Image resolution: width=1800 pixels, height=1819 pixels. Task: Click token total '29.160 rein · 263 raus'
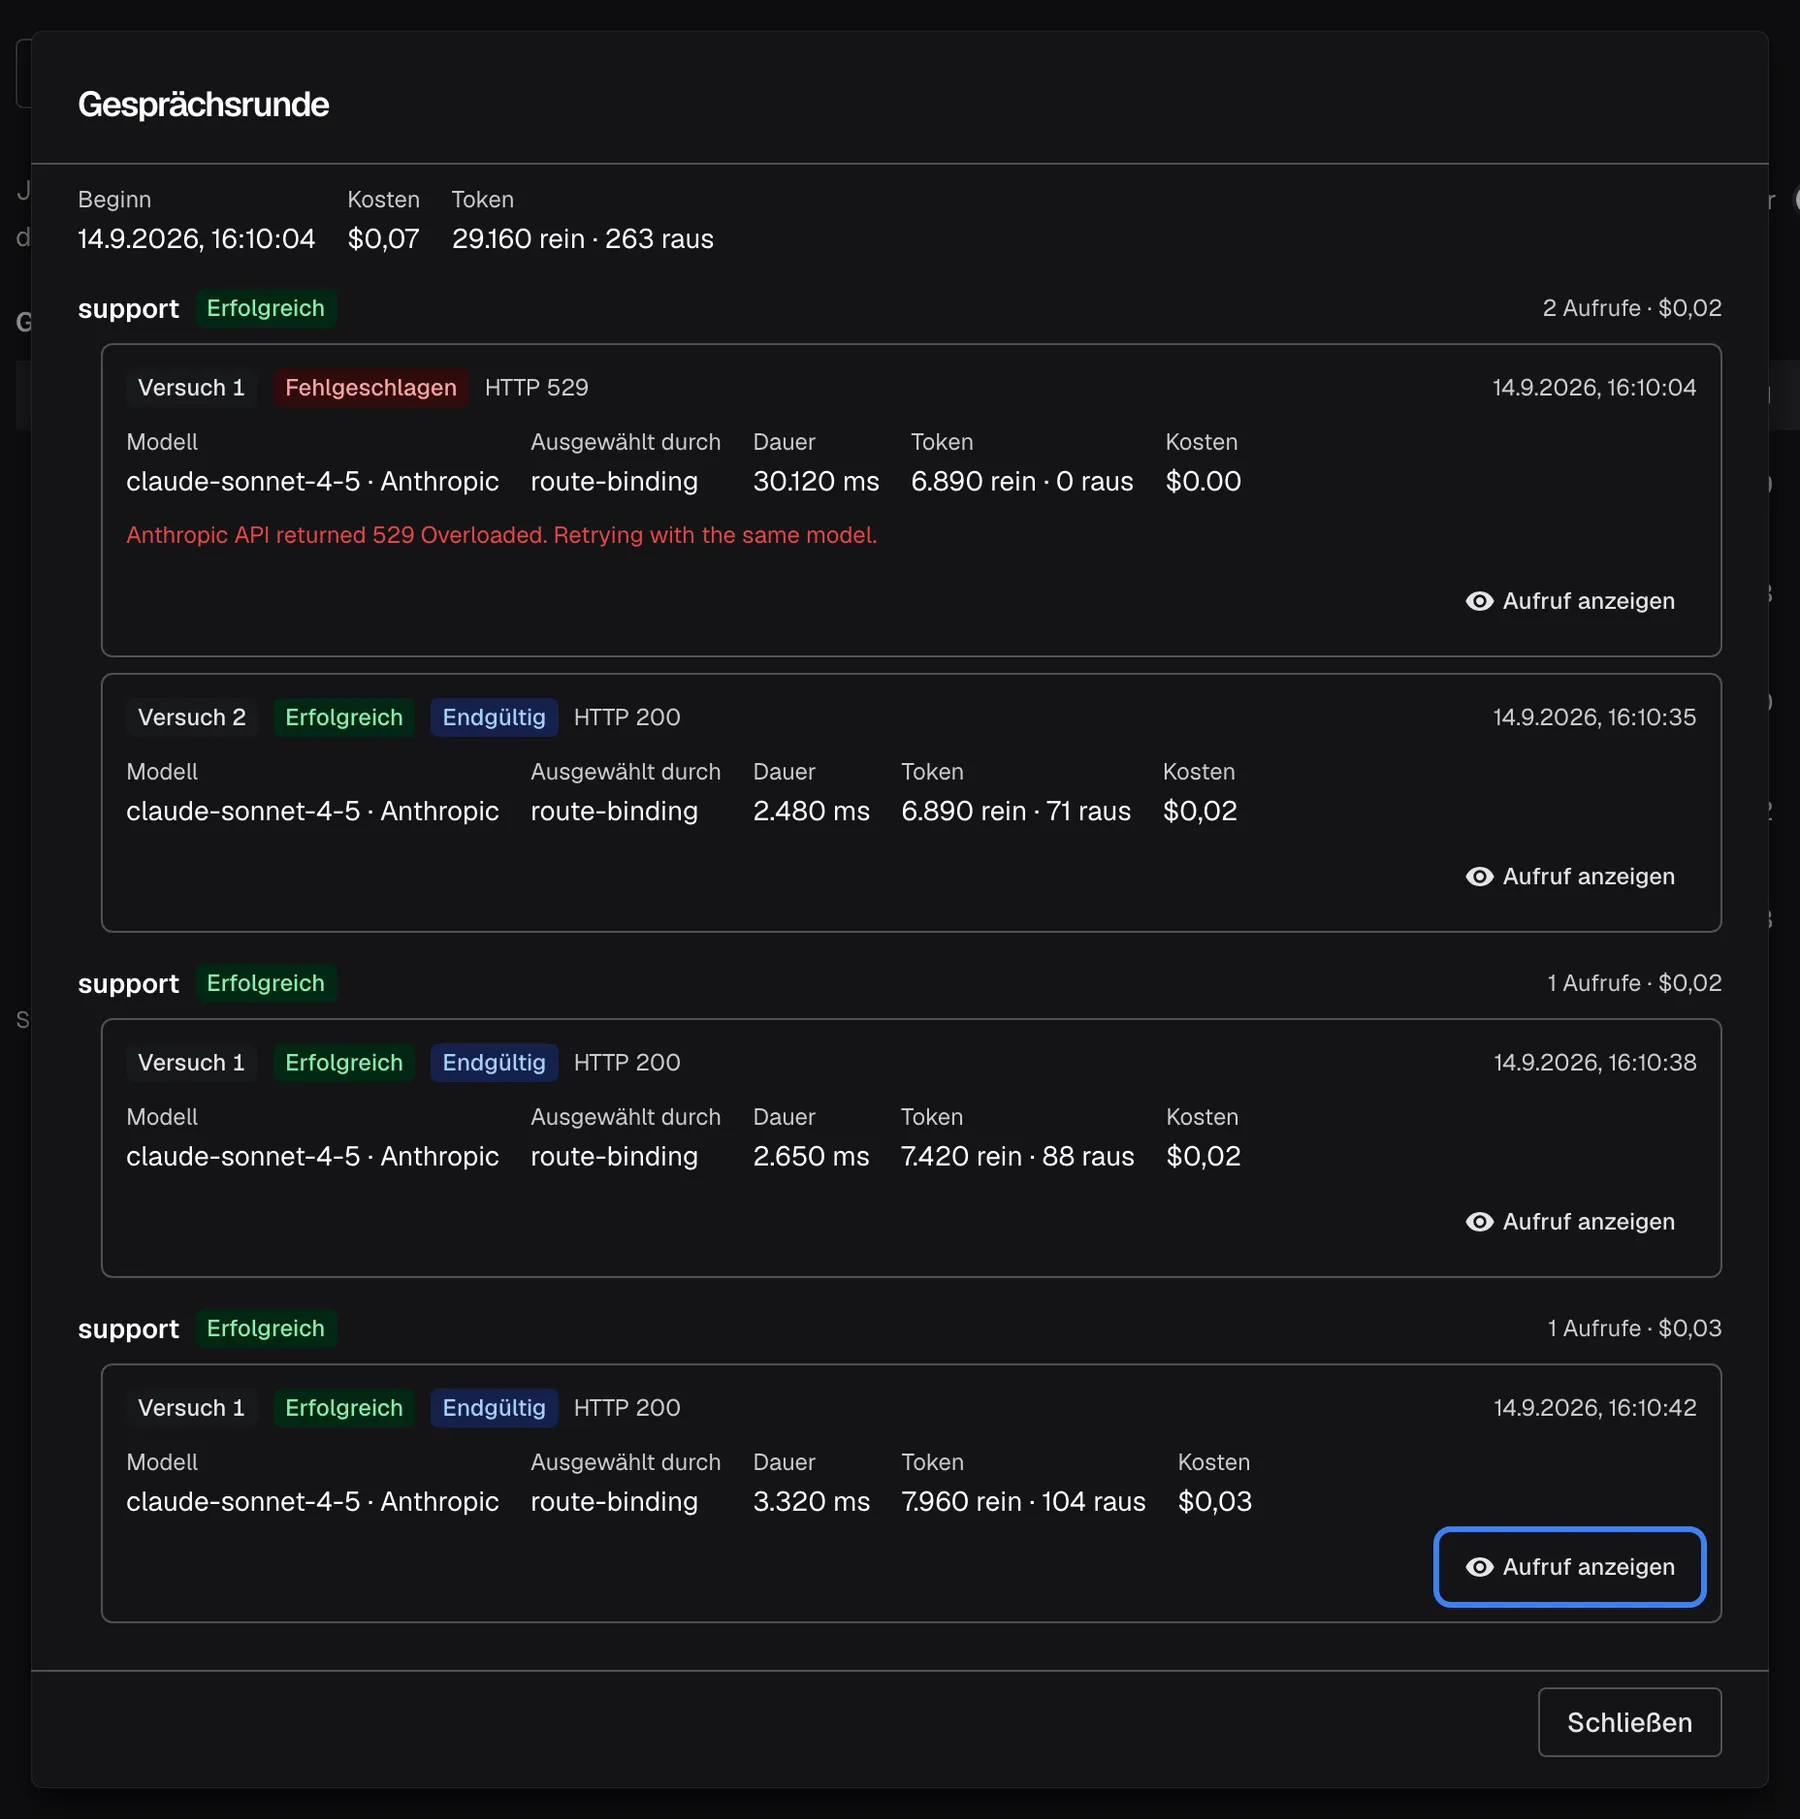pyautogui.click(x=582, y=239)
